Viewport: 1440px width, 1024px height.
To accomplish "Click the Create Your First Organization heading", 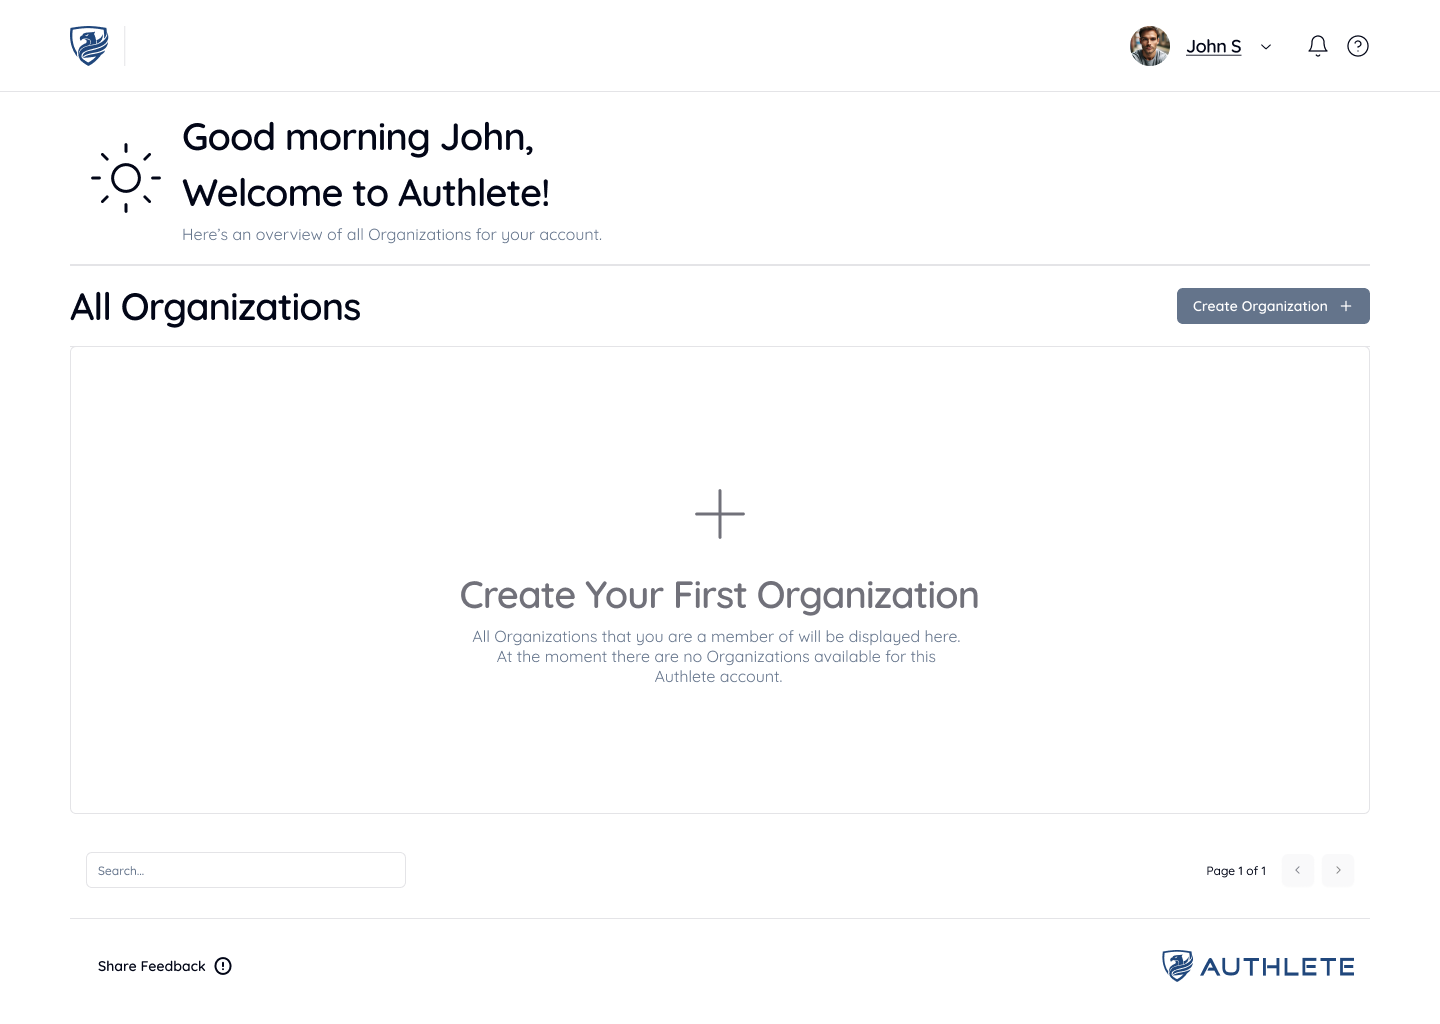I will point(719,595).
